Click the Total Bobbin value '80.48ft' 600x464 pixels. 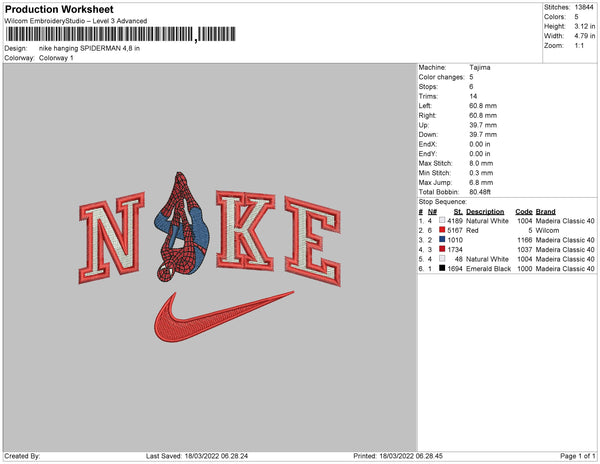pyautogui.click(x=480, y=192)
